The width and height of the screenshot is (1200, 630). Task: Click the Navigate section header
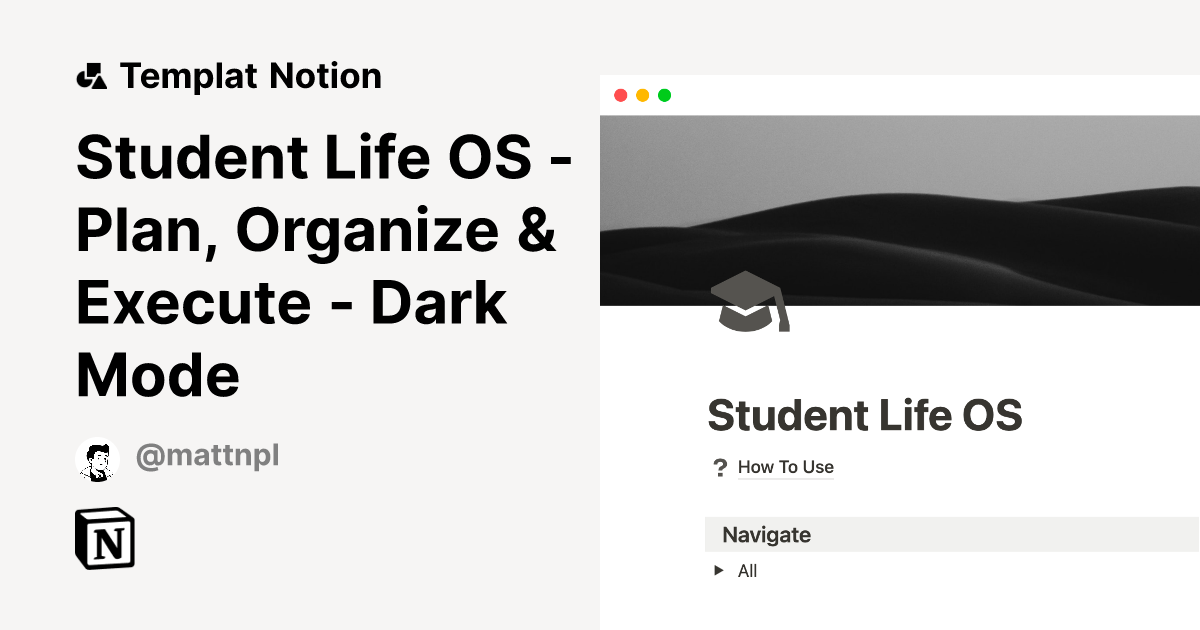click(x=765, y=534)
